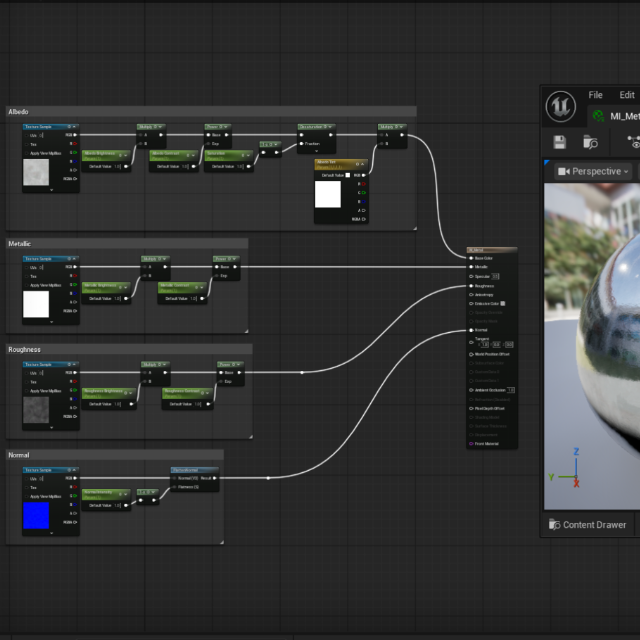Save the asset with the floppy disk icon
640x640 pixels.
coord(560,142)
